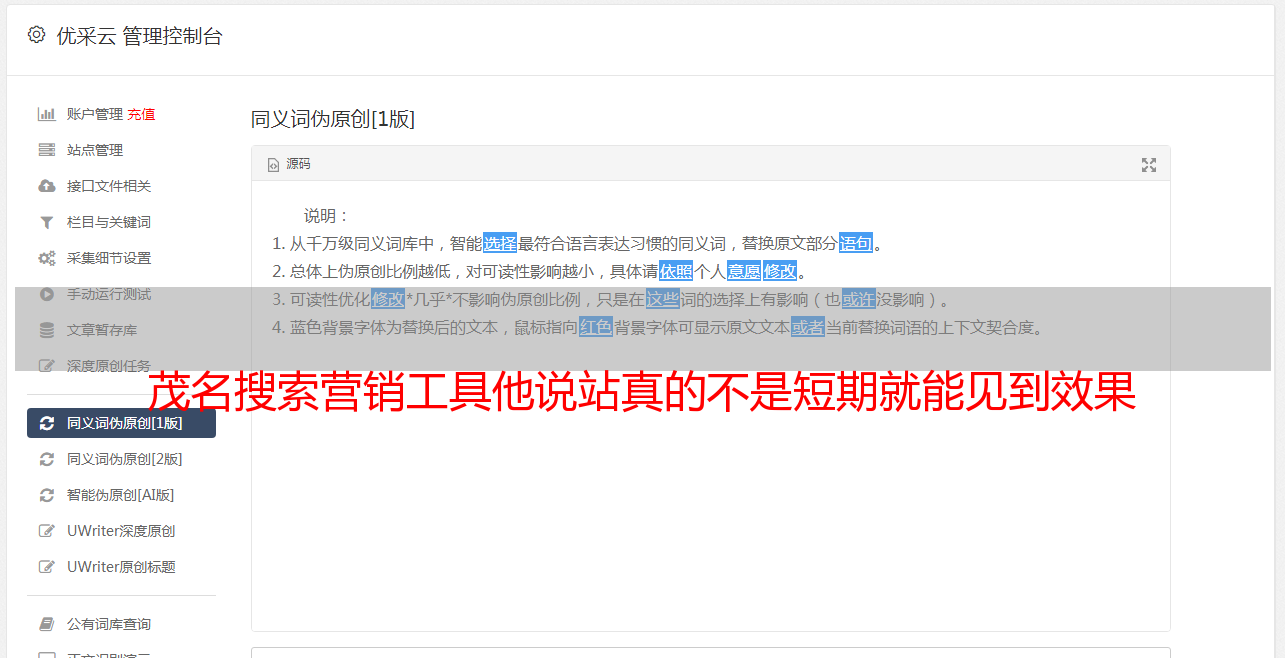Click the fullscreen expand icon in editor toolbar
Screen dimensions: 1285x658
point(1149,165)
